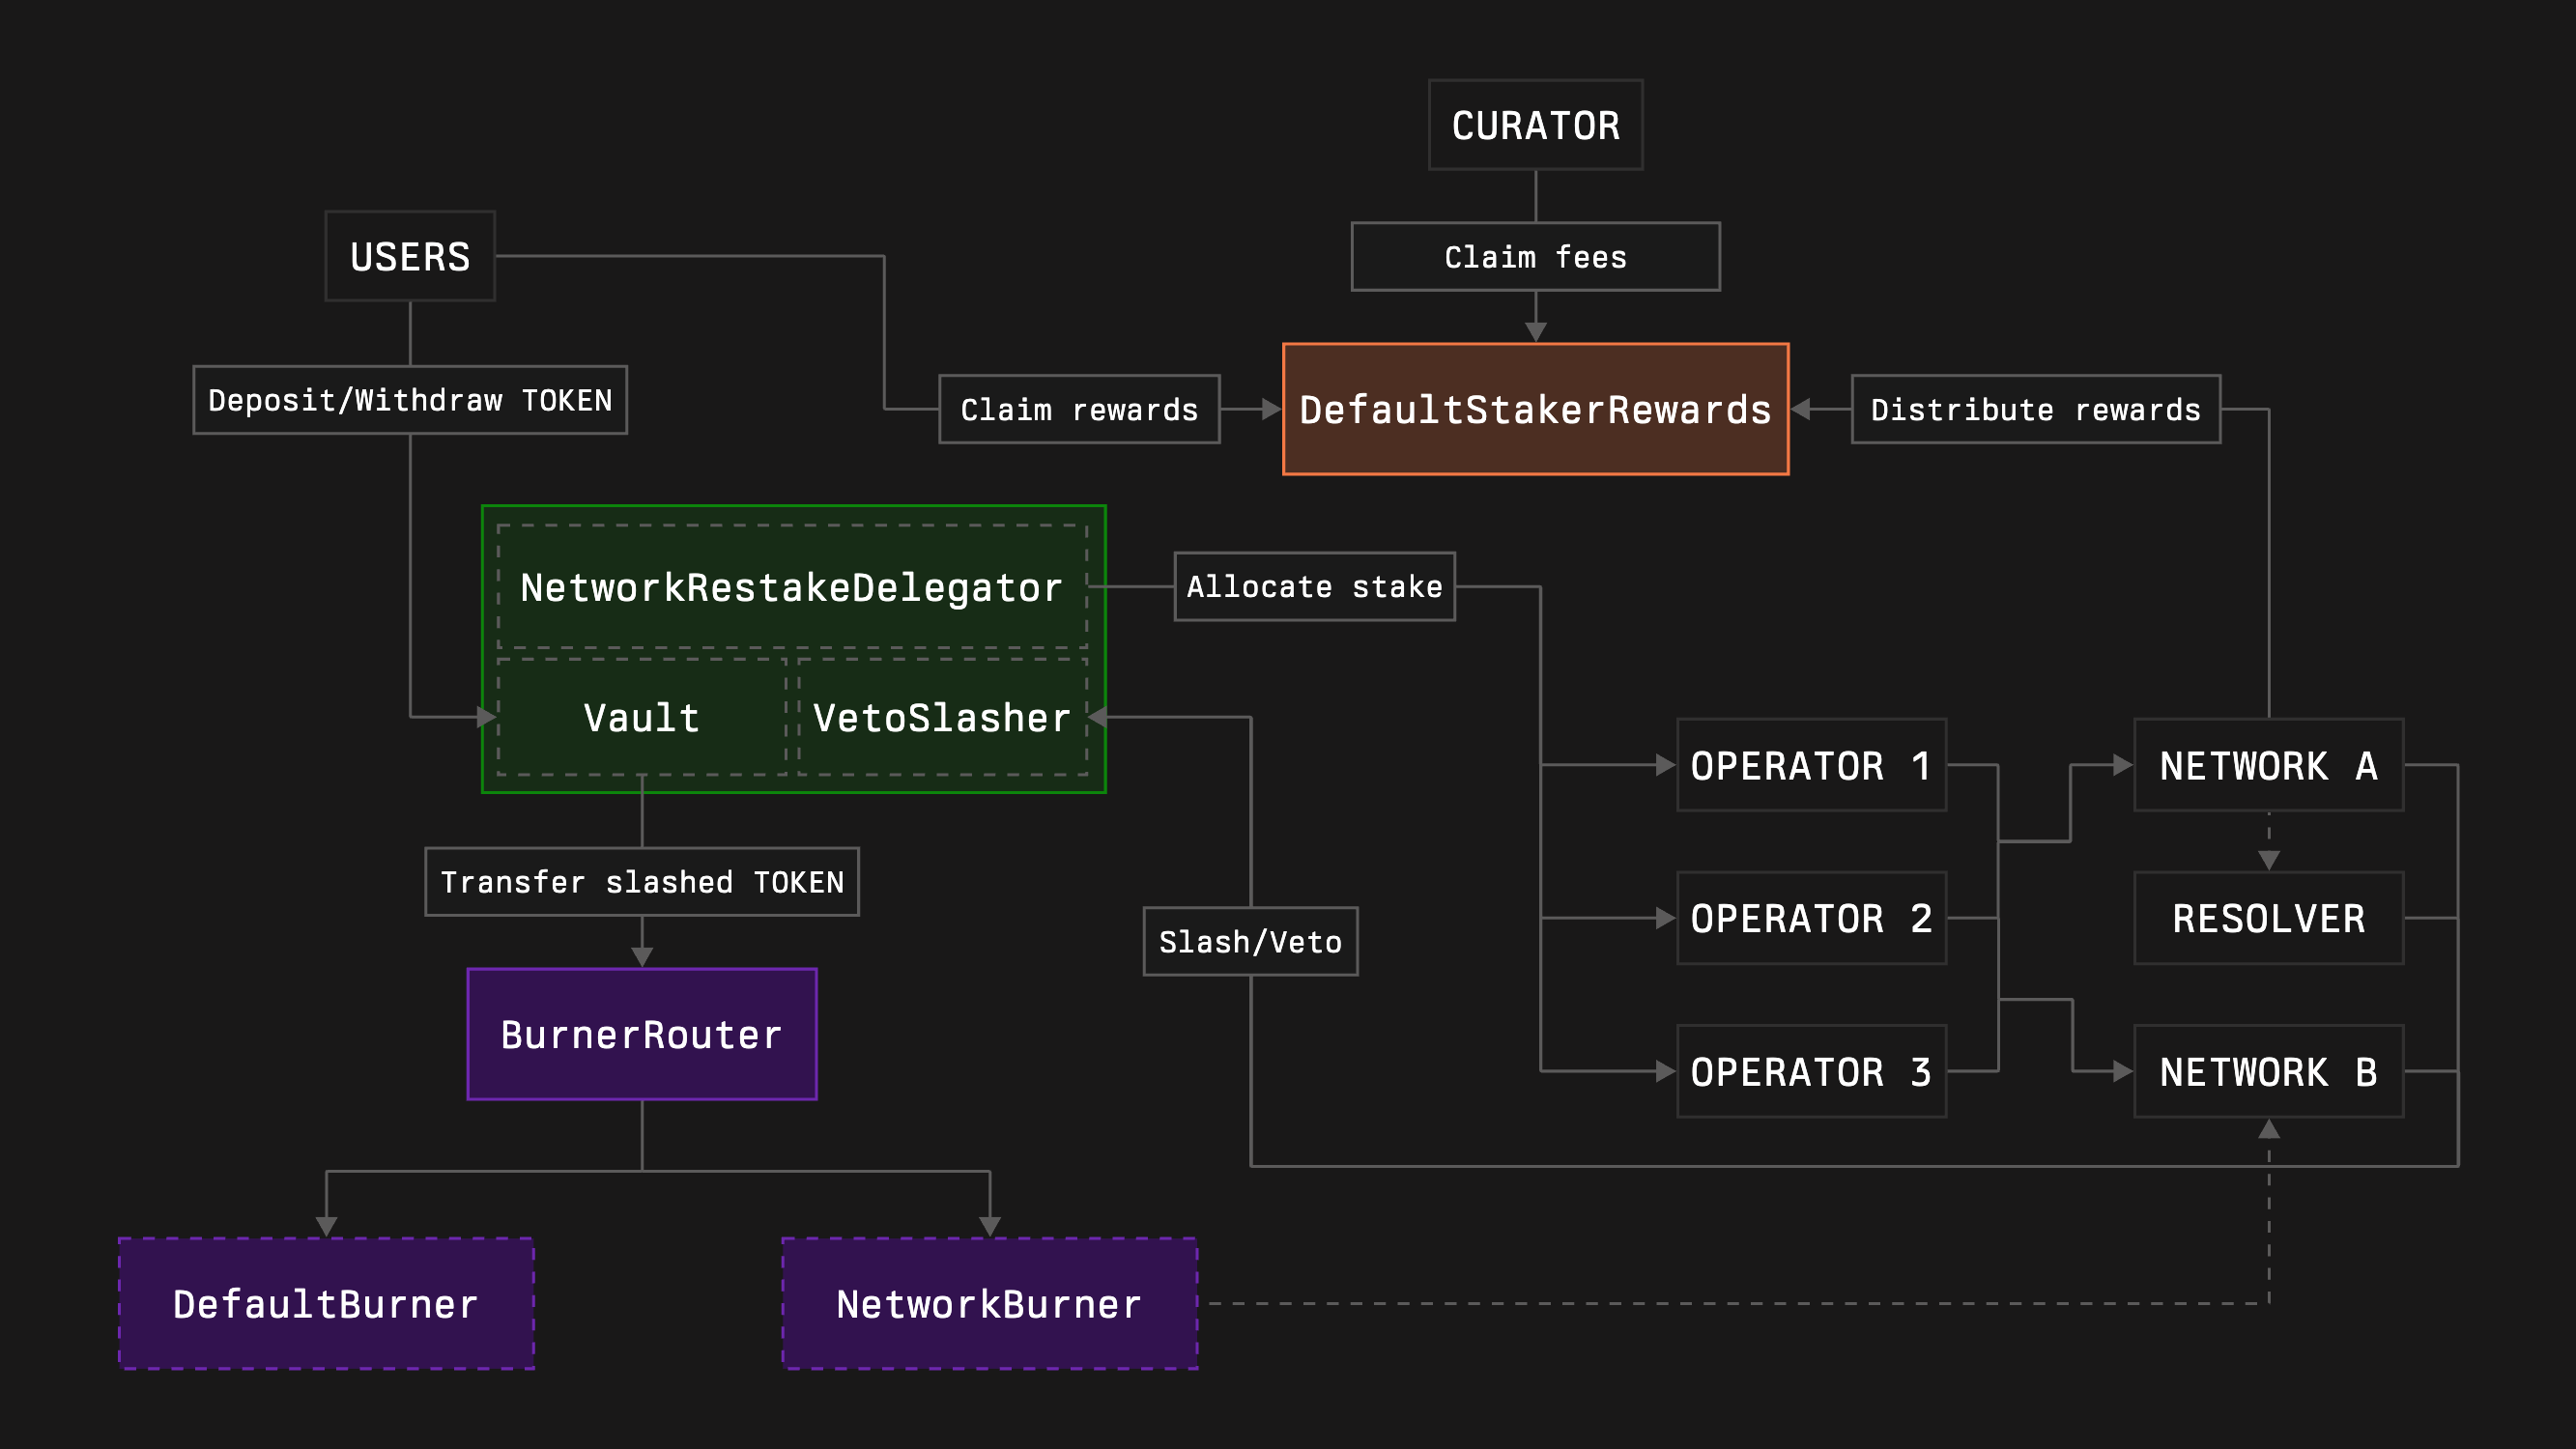Select the NetworkRestakeDelegator module
The image size is (2576, 1449).
click(790, 589)
